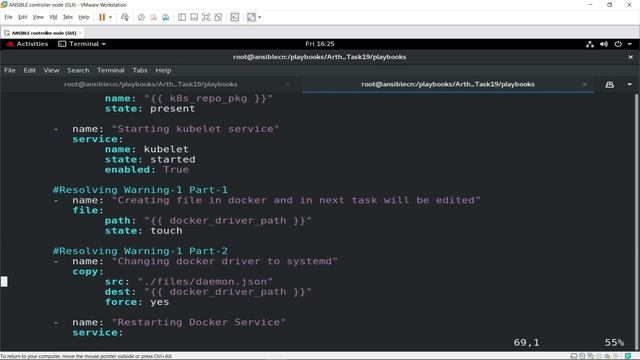The width and height of the screenshot is (640, 360).
Task: Open VMware VM menu
Action: click(x=53, y=17)
